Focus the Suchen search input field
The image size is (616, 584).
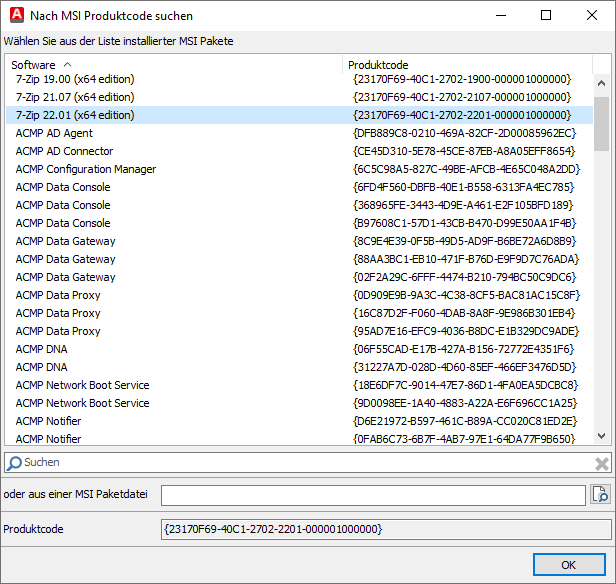point(300,463)
